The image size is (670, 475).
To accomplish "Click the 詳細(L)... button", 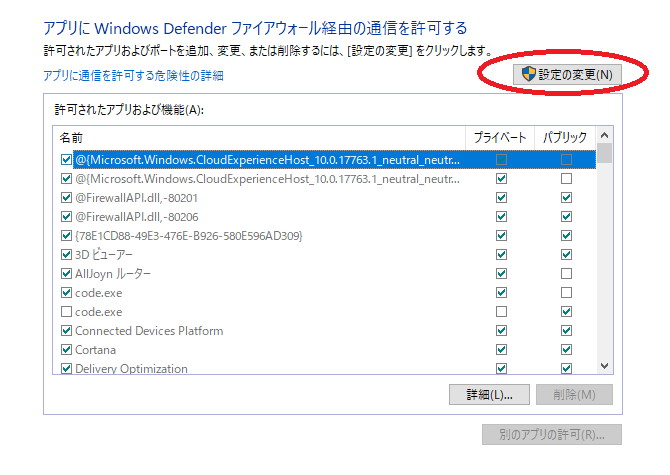I will click(x=489, y=394).
